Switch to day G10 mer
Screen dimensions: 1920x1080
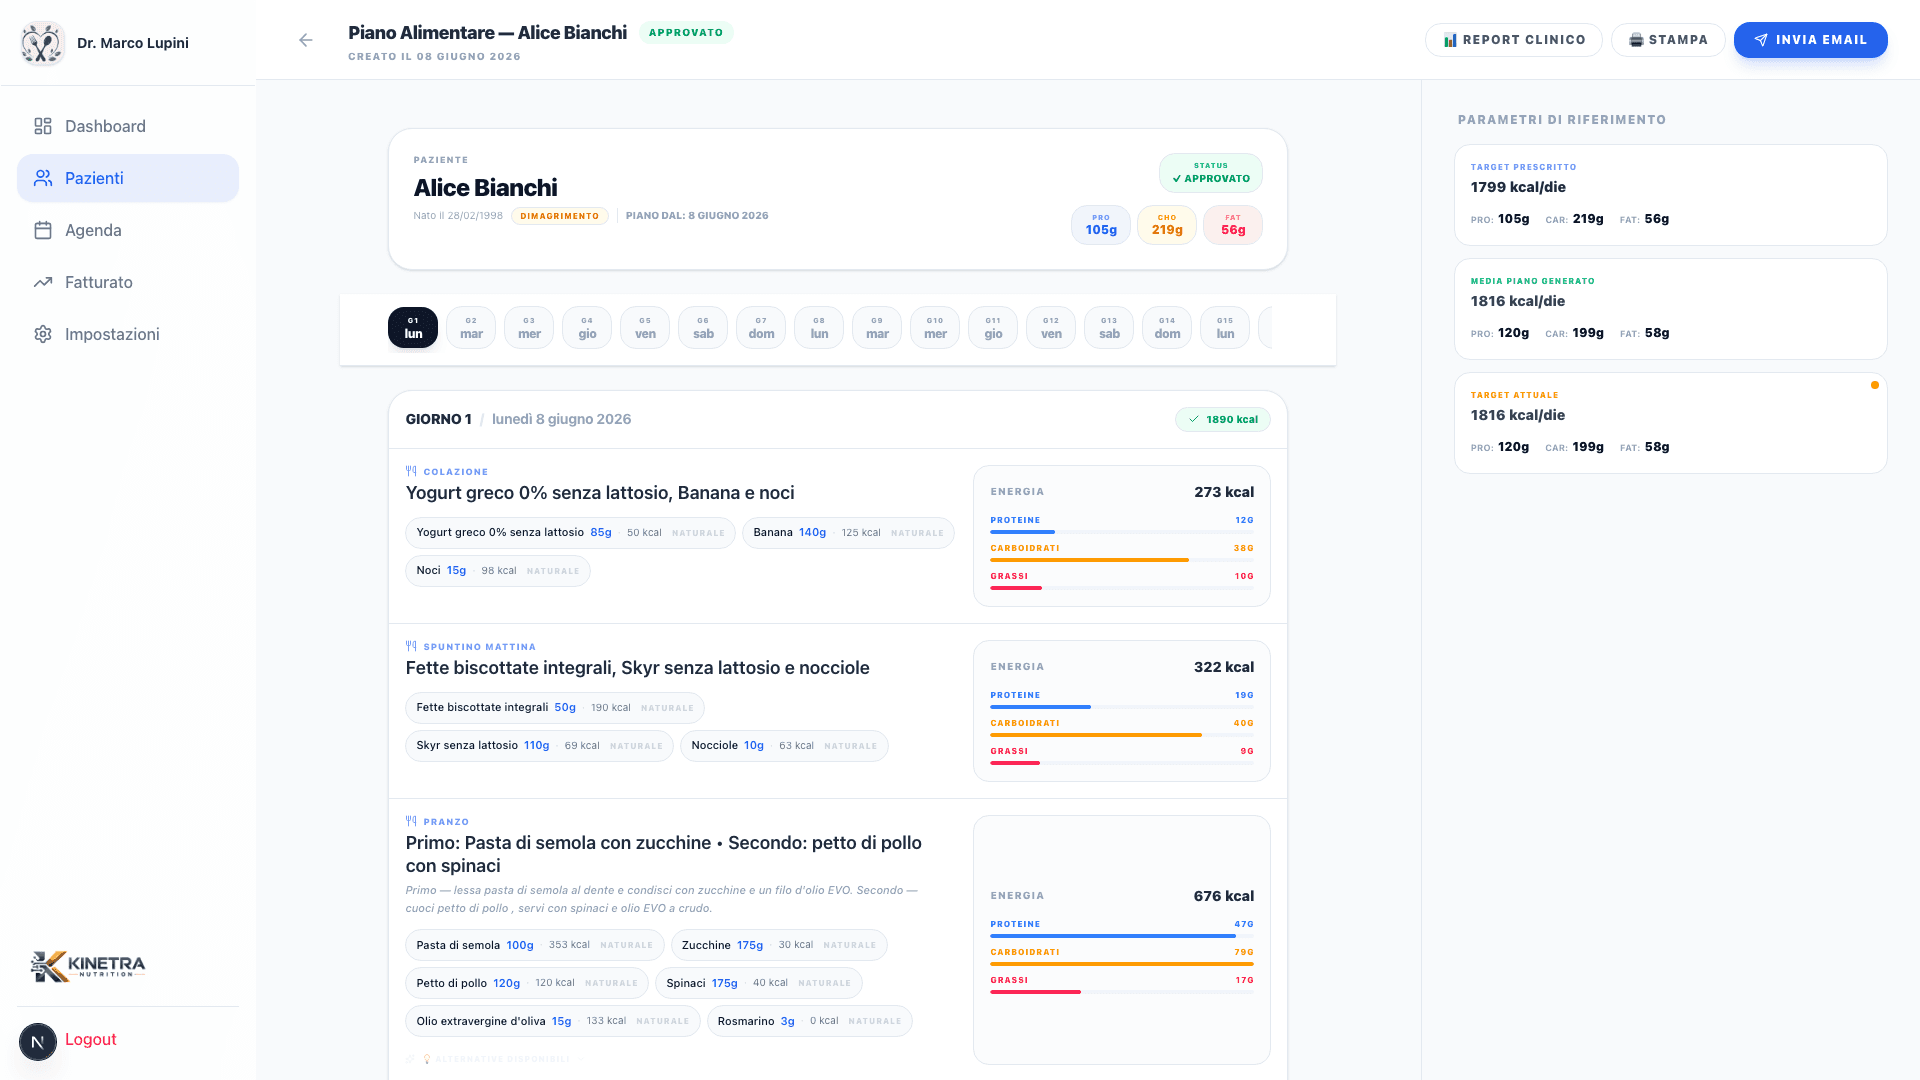point(935,328)
